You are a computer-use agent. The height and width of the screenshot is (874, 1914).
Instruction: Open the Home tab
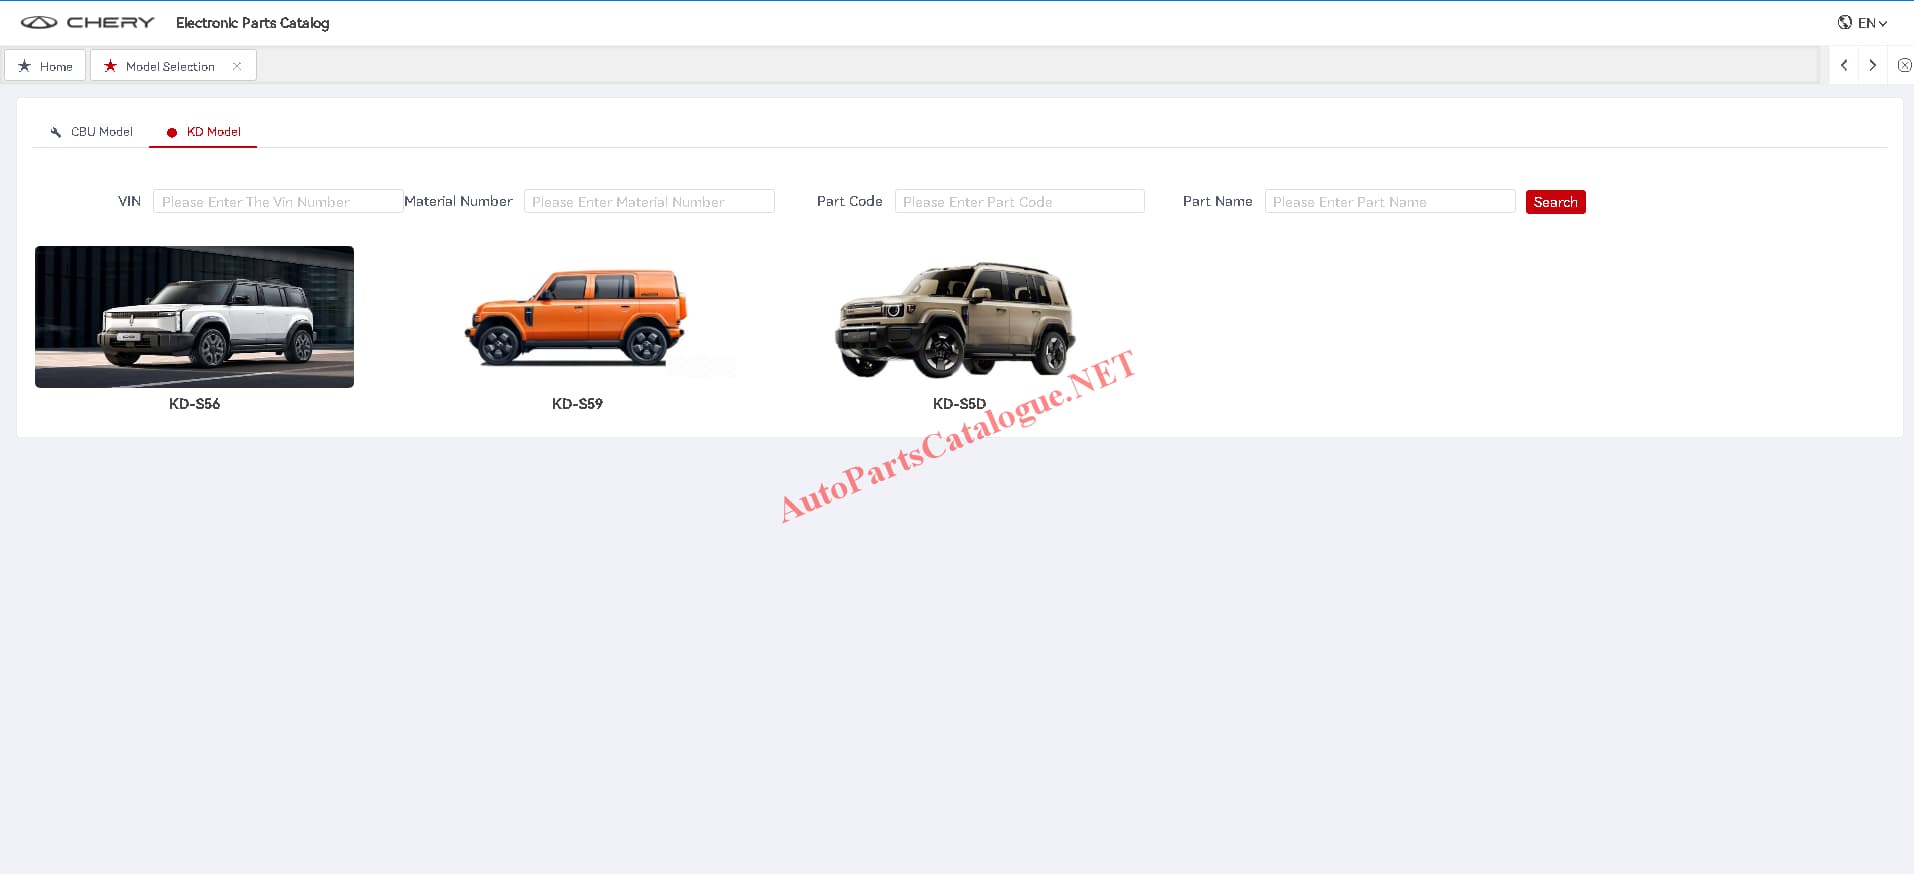pos(45,66)
